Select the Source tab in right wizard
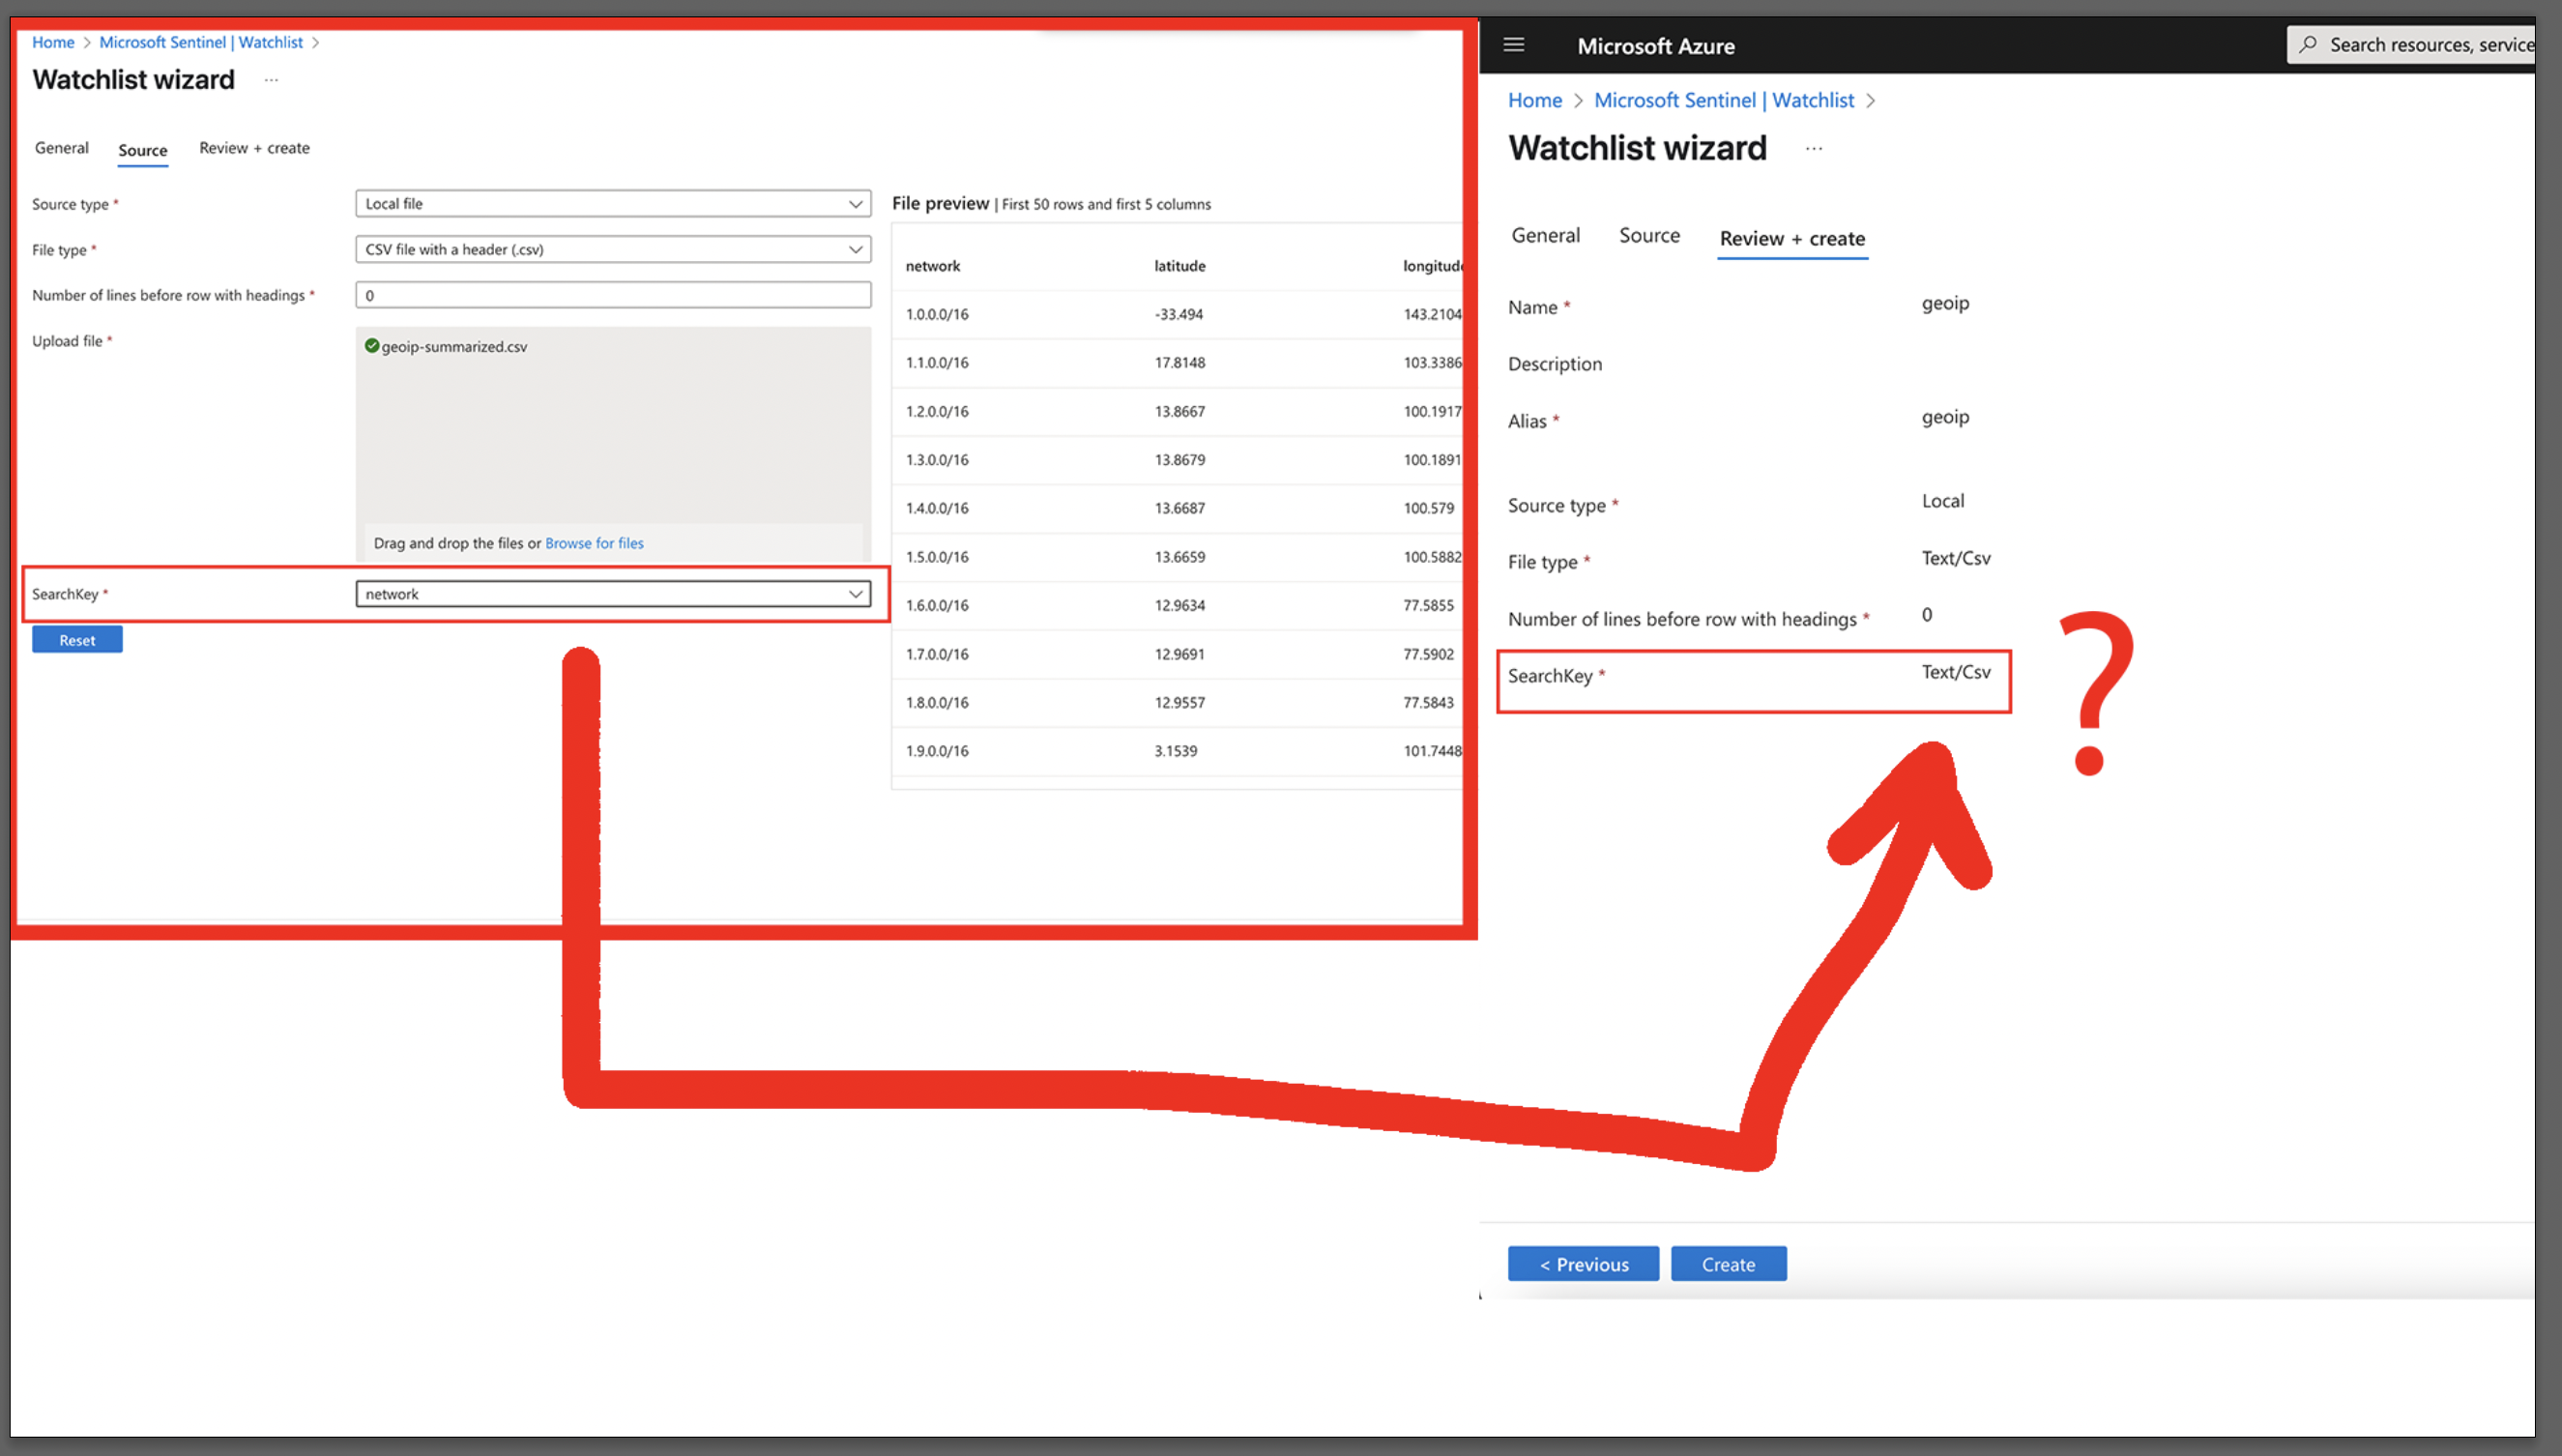The width and height of the screenshot is (2562, 1456). tap(1649, 235)
